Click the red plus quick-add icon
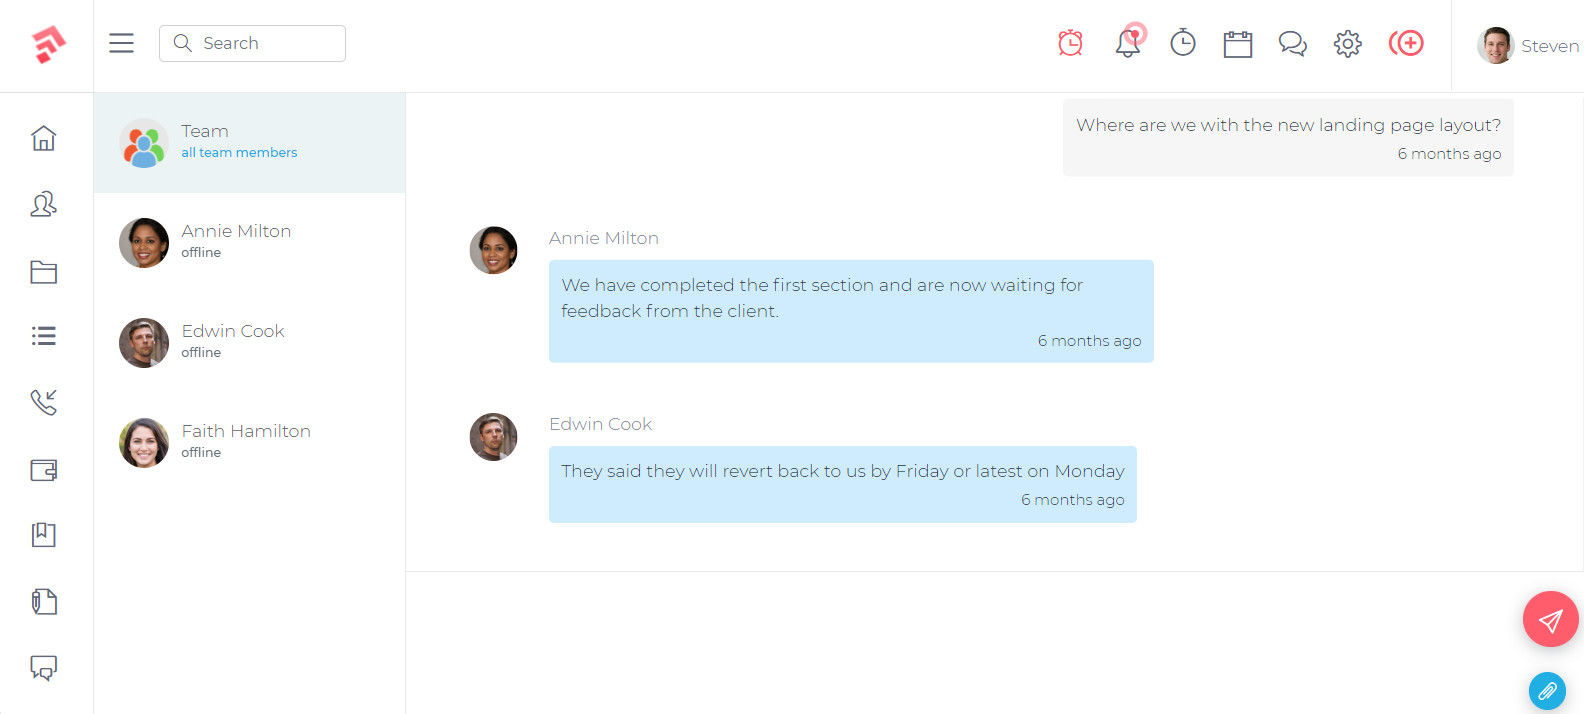1584x714 pixels. tap(1406, 43)
